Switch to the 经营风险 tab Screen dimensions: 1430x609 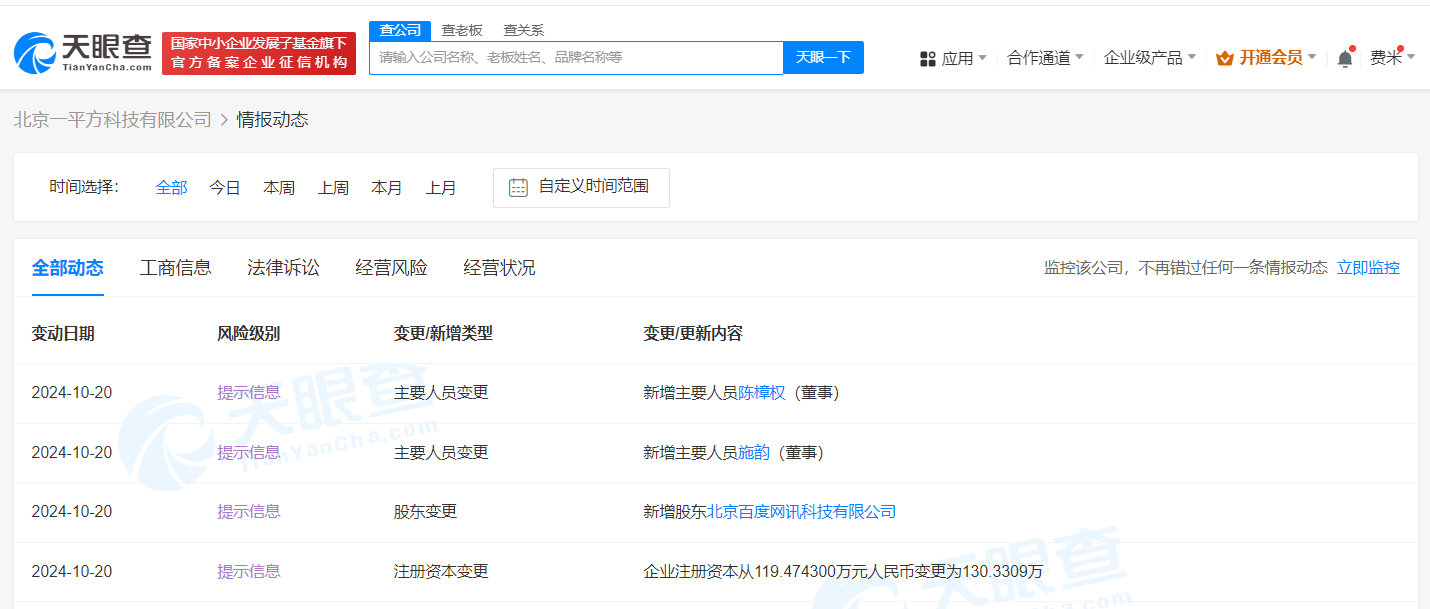[x=392, y=268]
